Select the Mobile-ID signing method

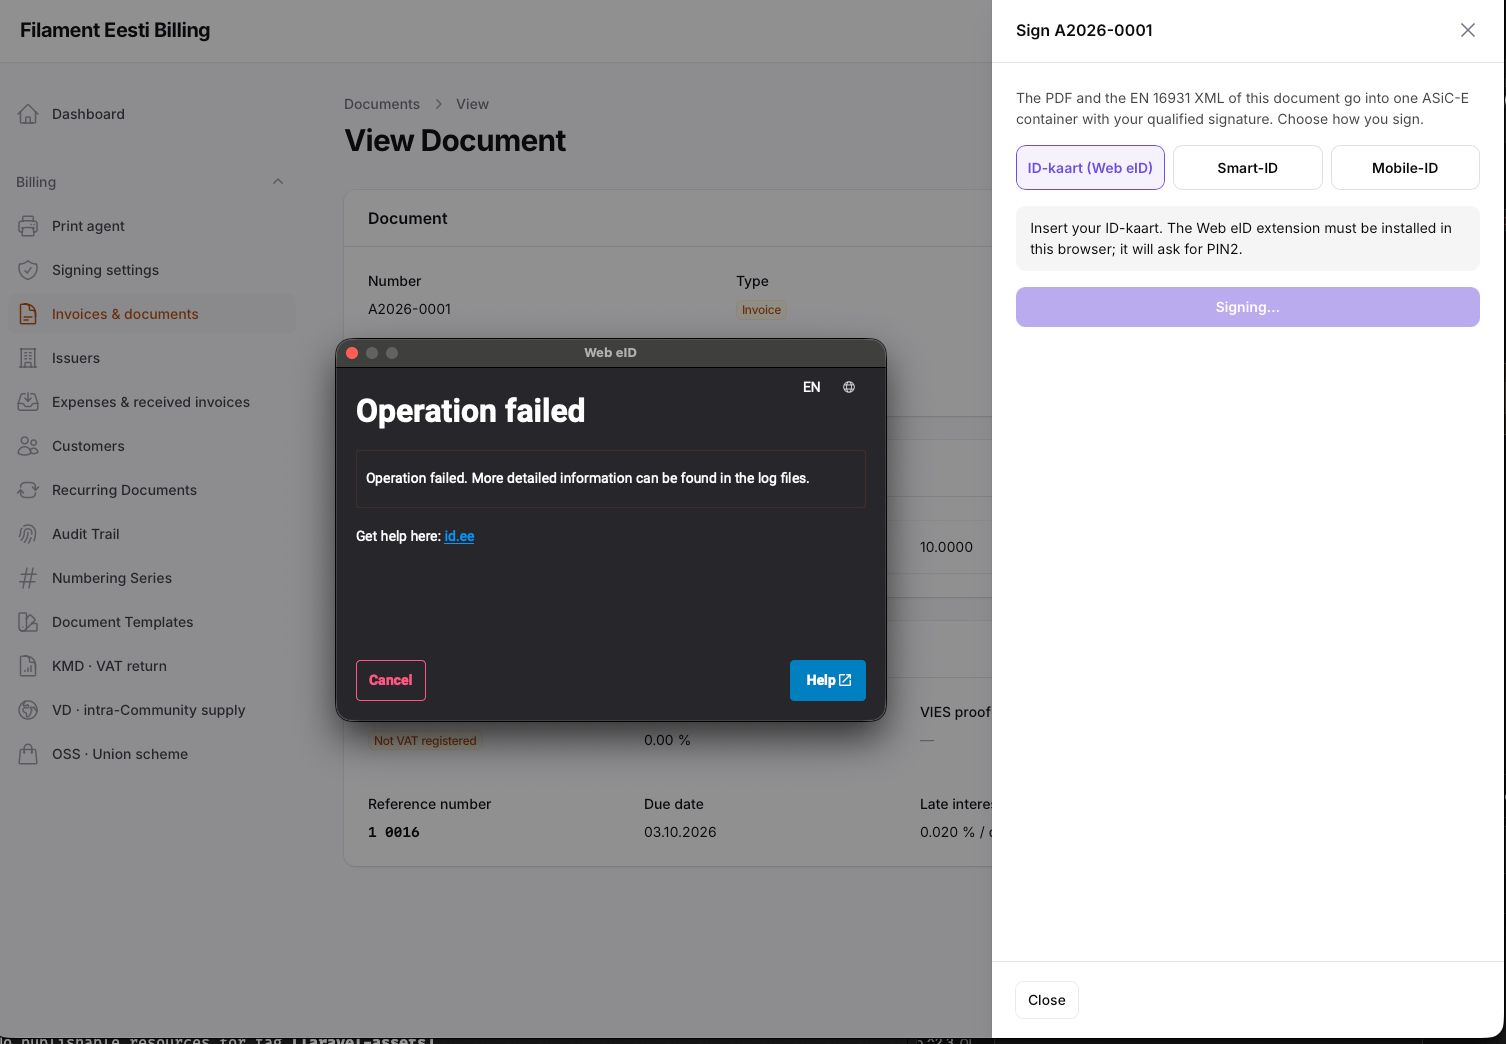[x=1405, y=168]
